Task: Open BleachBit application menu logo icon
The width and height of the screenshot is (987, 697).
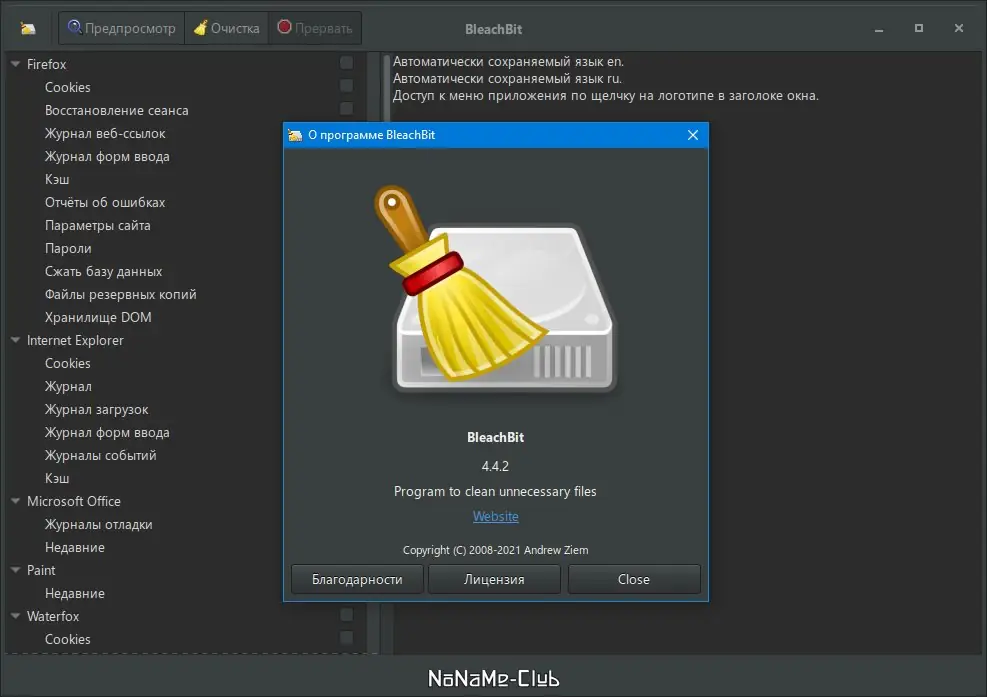Action: click(28, 28)
